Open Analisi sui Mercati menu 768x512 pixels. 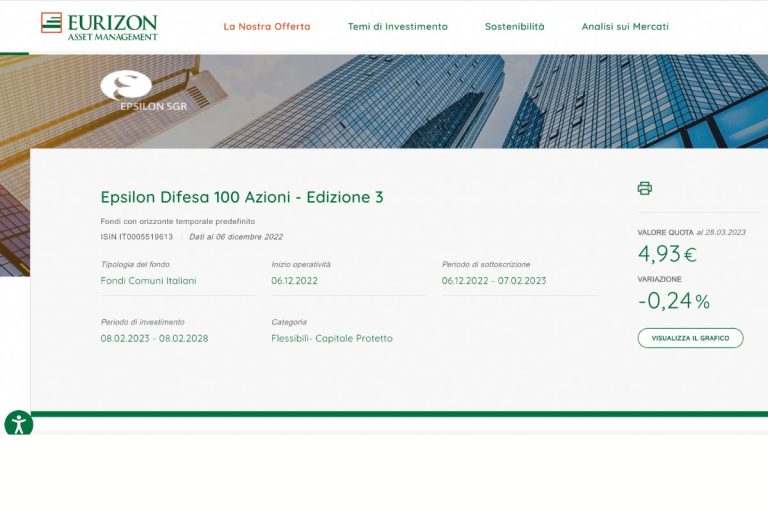[625, 26]
